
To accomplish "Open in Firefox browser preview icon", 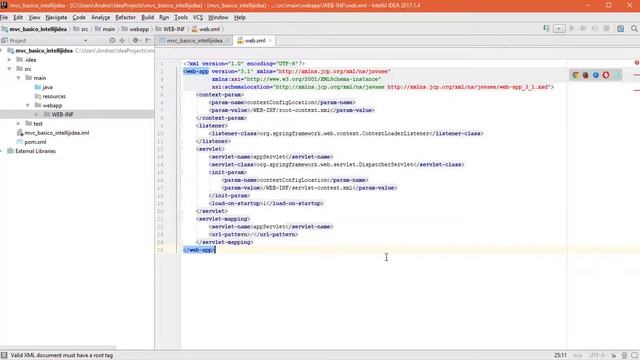I will [586, 75].
